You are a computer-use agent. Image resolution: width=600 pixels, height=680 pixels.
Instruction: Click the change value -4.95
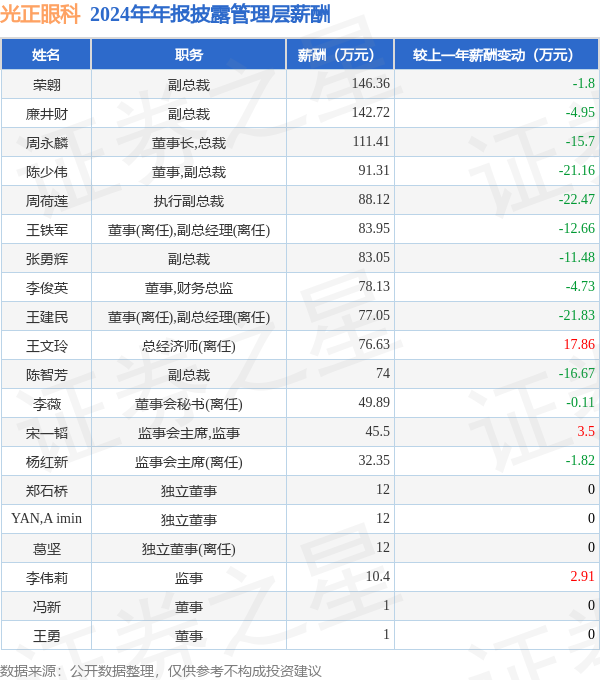click(580, 112)
